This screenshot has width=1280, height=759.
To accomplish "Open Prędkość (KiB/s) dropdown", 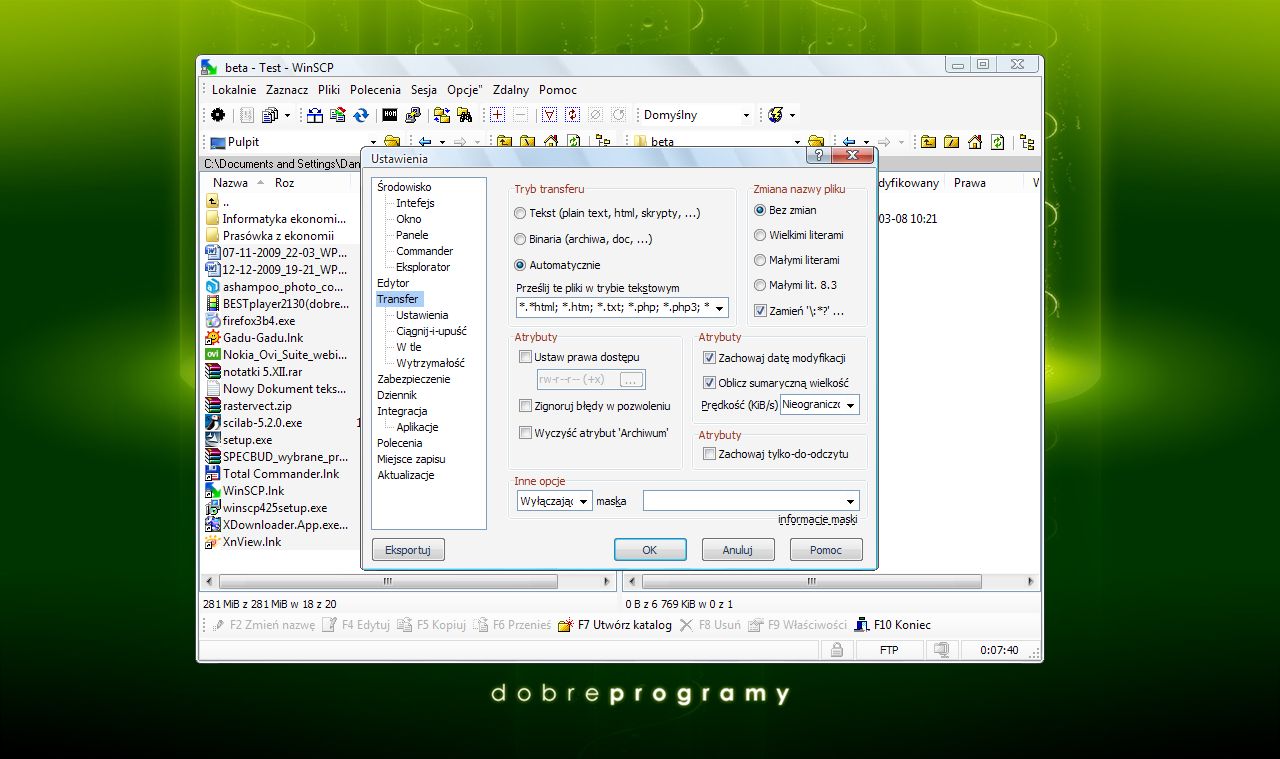I will click(850, 405).
